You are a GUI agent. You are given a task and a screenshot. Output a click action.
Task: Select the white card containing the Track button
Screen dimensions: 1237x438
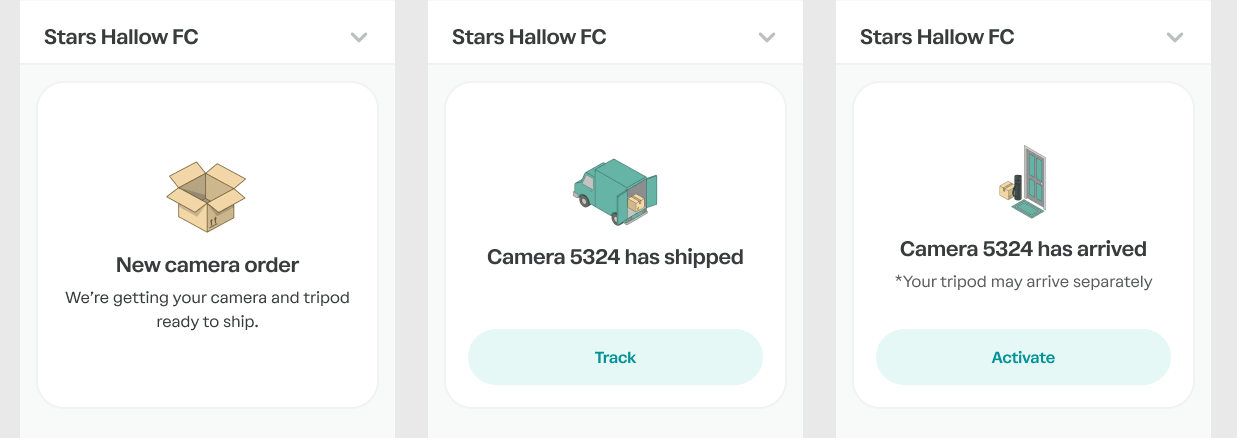tap(615, 300)
